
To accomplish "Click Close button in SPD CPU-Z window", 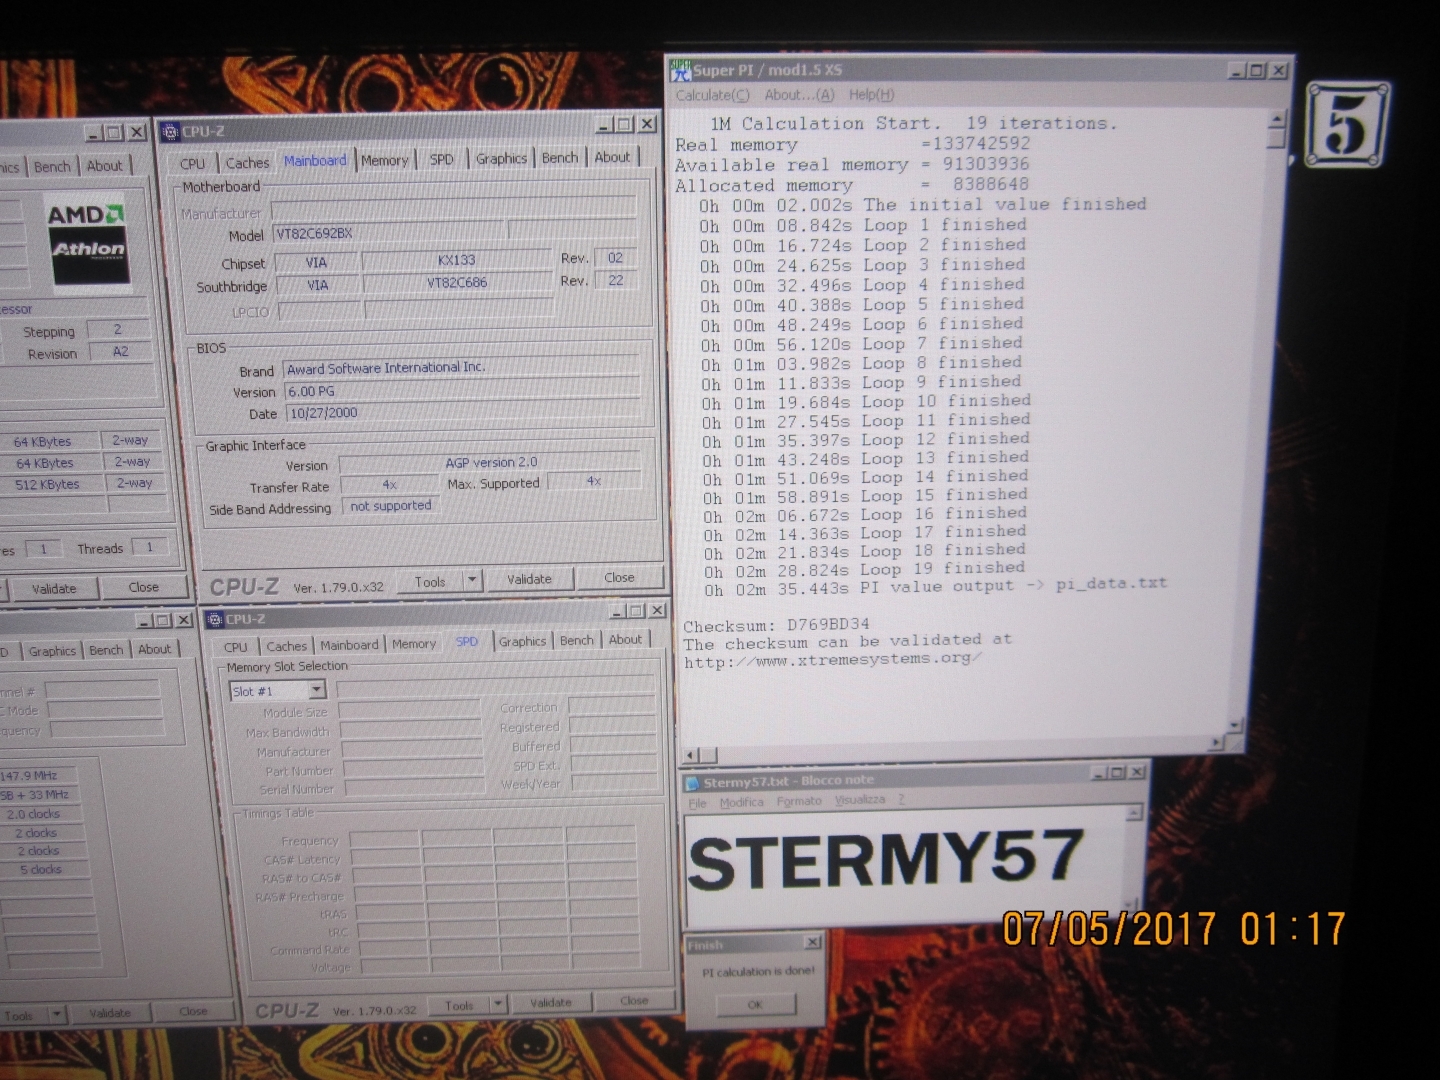I will [x=634, y=1000].
